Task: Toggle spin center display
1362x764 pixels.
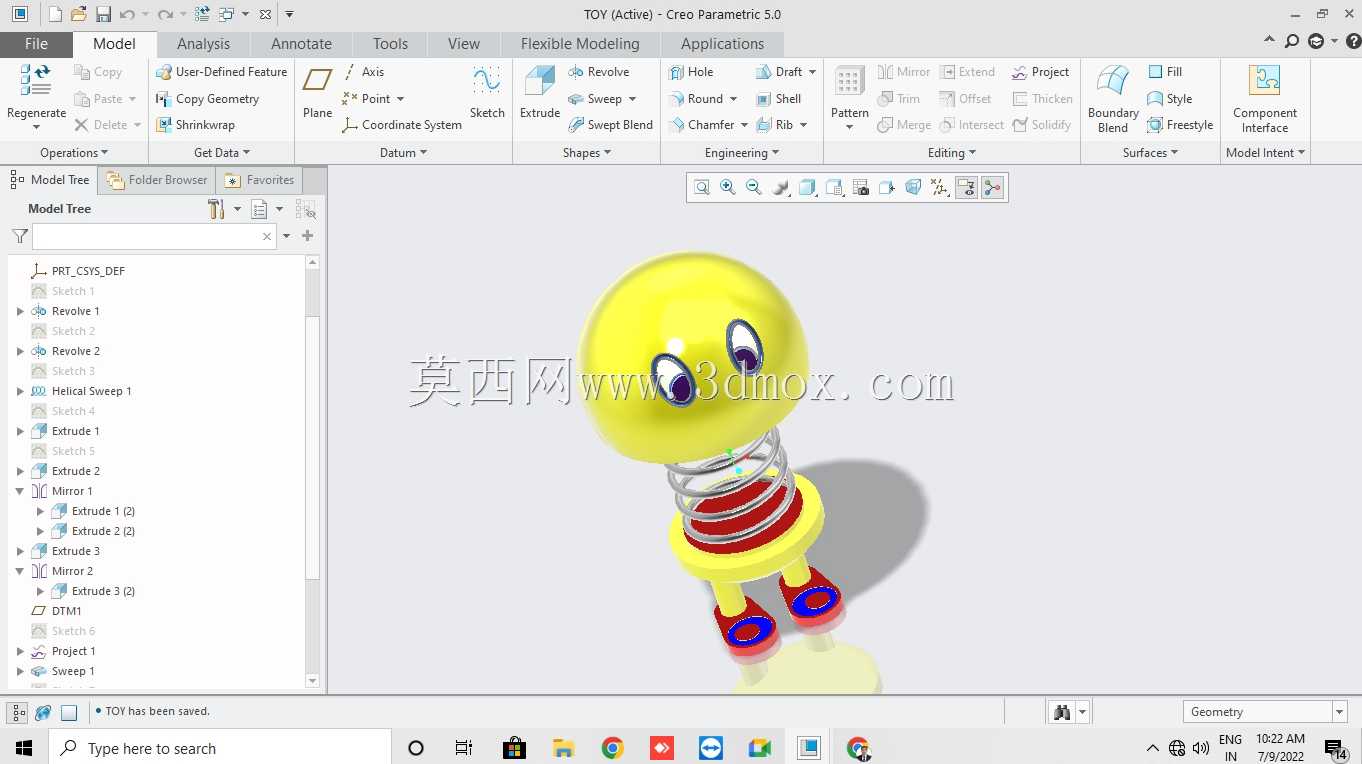Action: tap(992, 187)
